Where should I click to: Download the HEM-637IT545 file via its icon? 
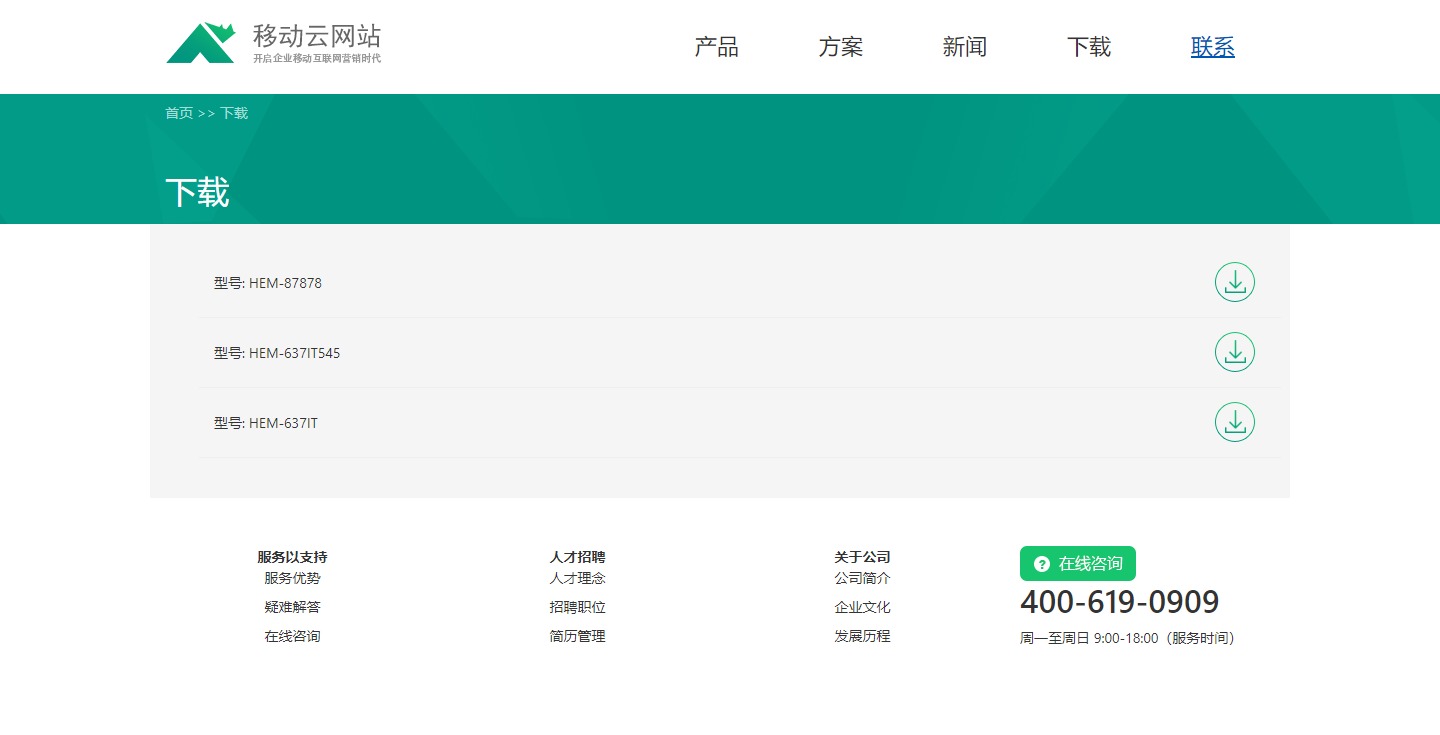[x=1234, y=353]
